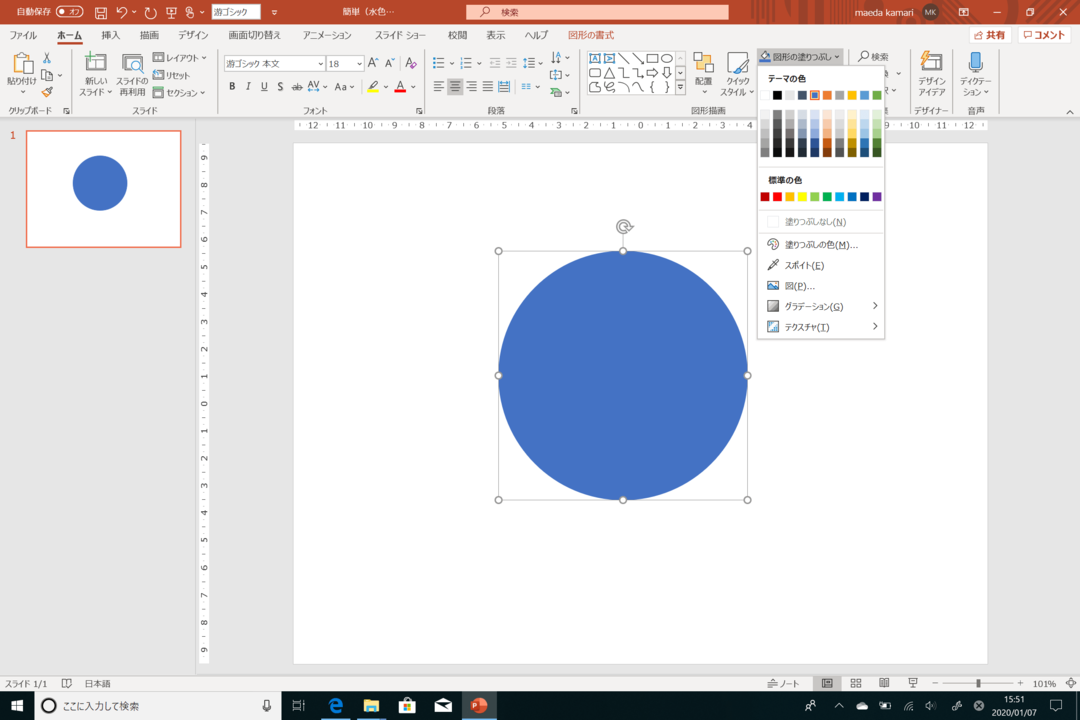Cut the selection with the scissors icon
1080x720 pixels.
pos(47,59)
